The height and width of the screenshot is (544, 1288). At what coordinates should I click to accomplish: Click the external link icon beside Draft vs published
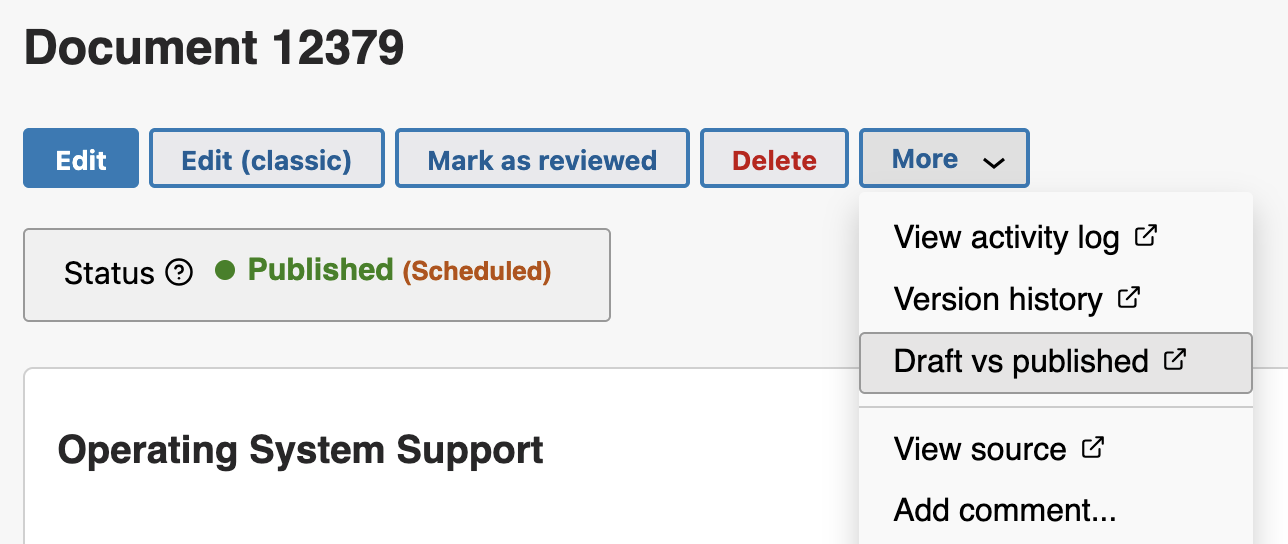pos(1175,360)
